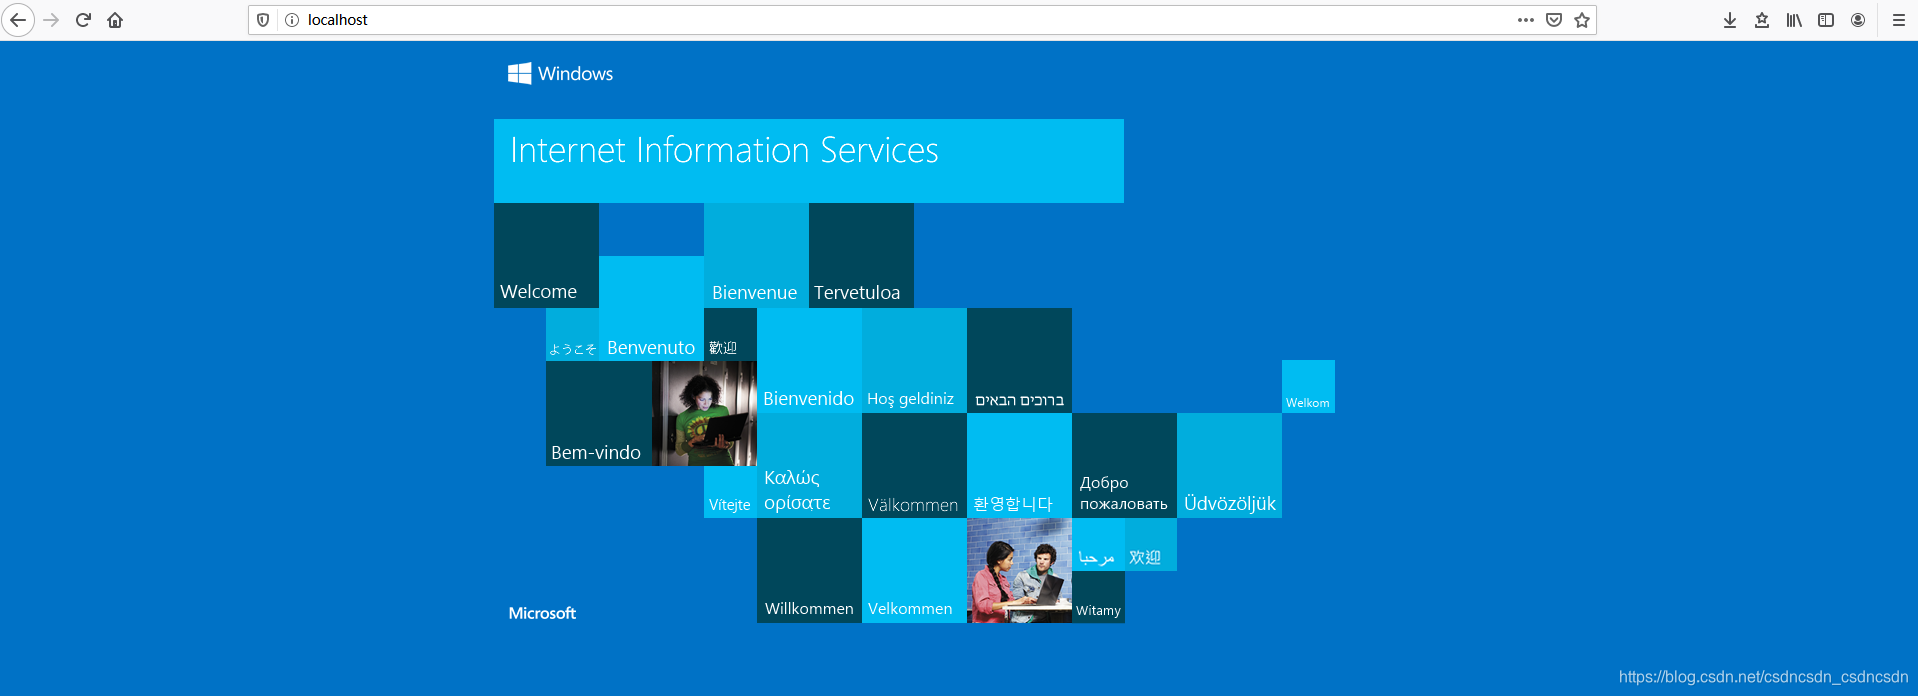The width and height of the screenshot is (1918, 696).
Task: Click the Korean 환영합니다 tile
Action: 1019,465
